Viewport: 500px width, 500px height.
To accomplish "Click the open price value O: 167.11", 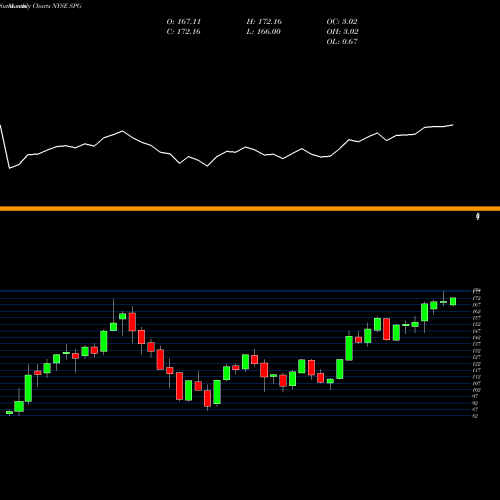I will point(184,22).
